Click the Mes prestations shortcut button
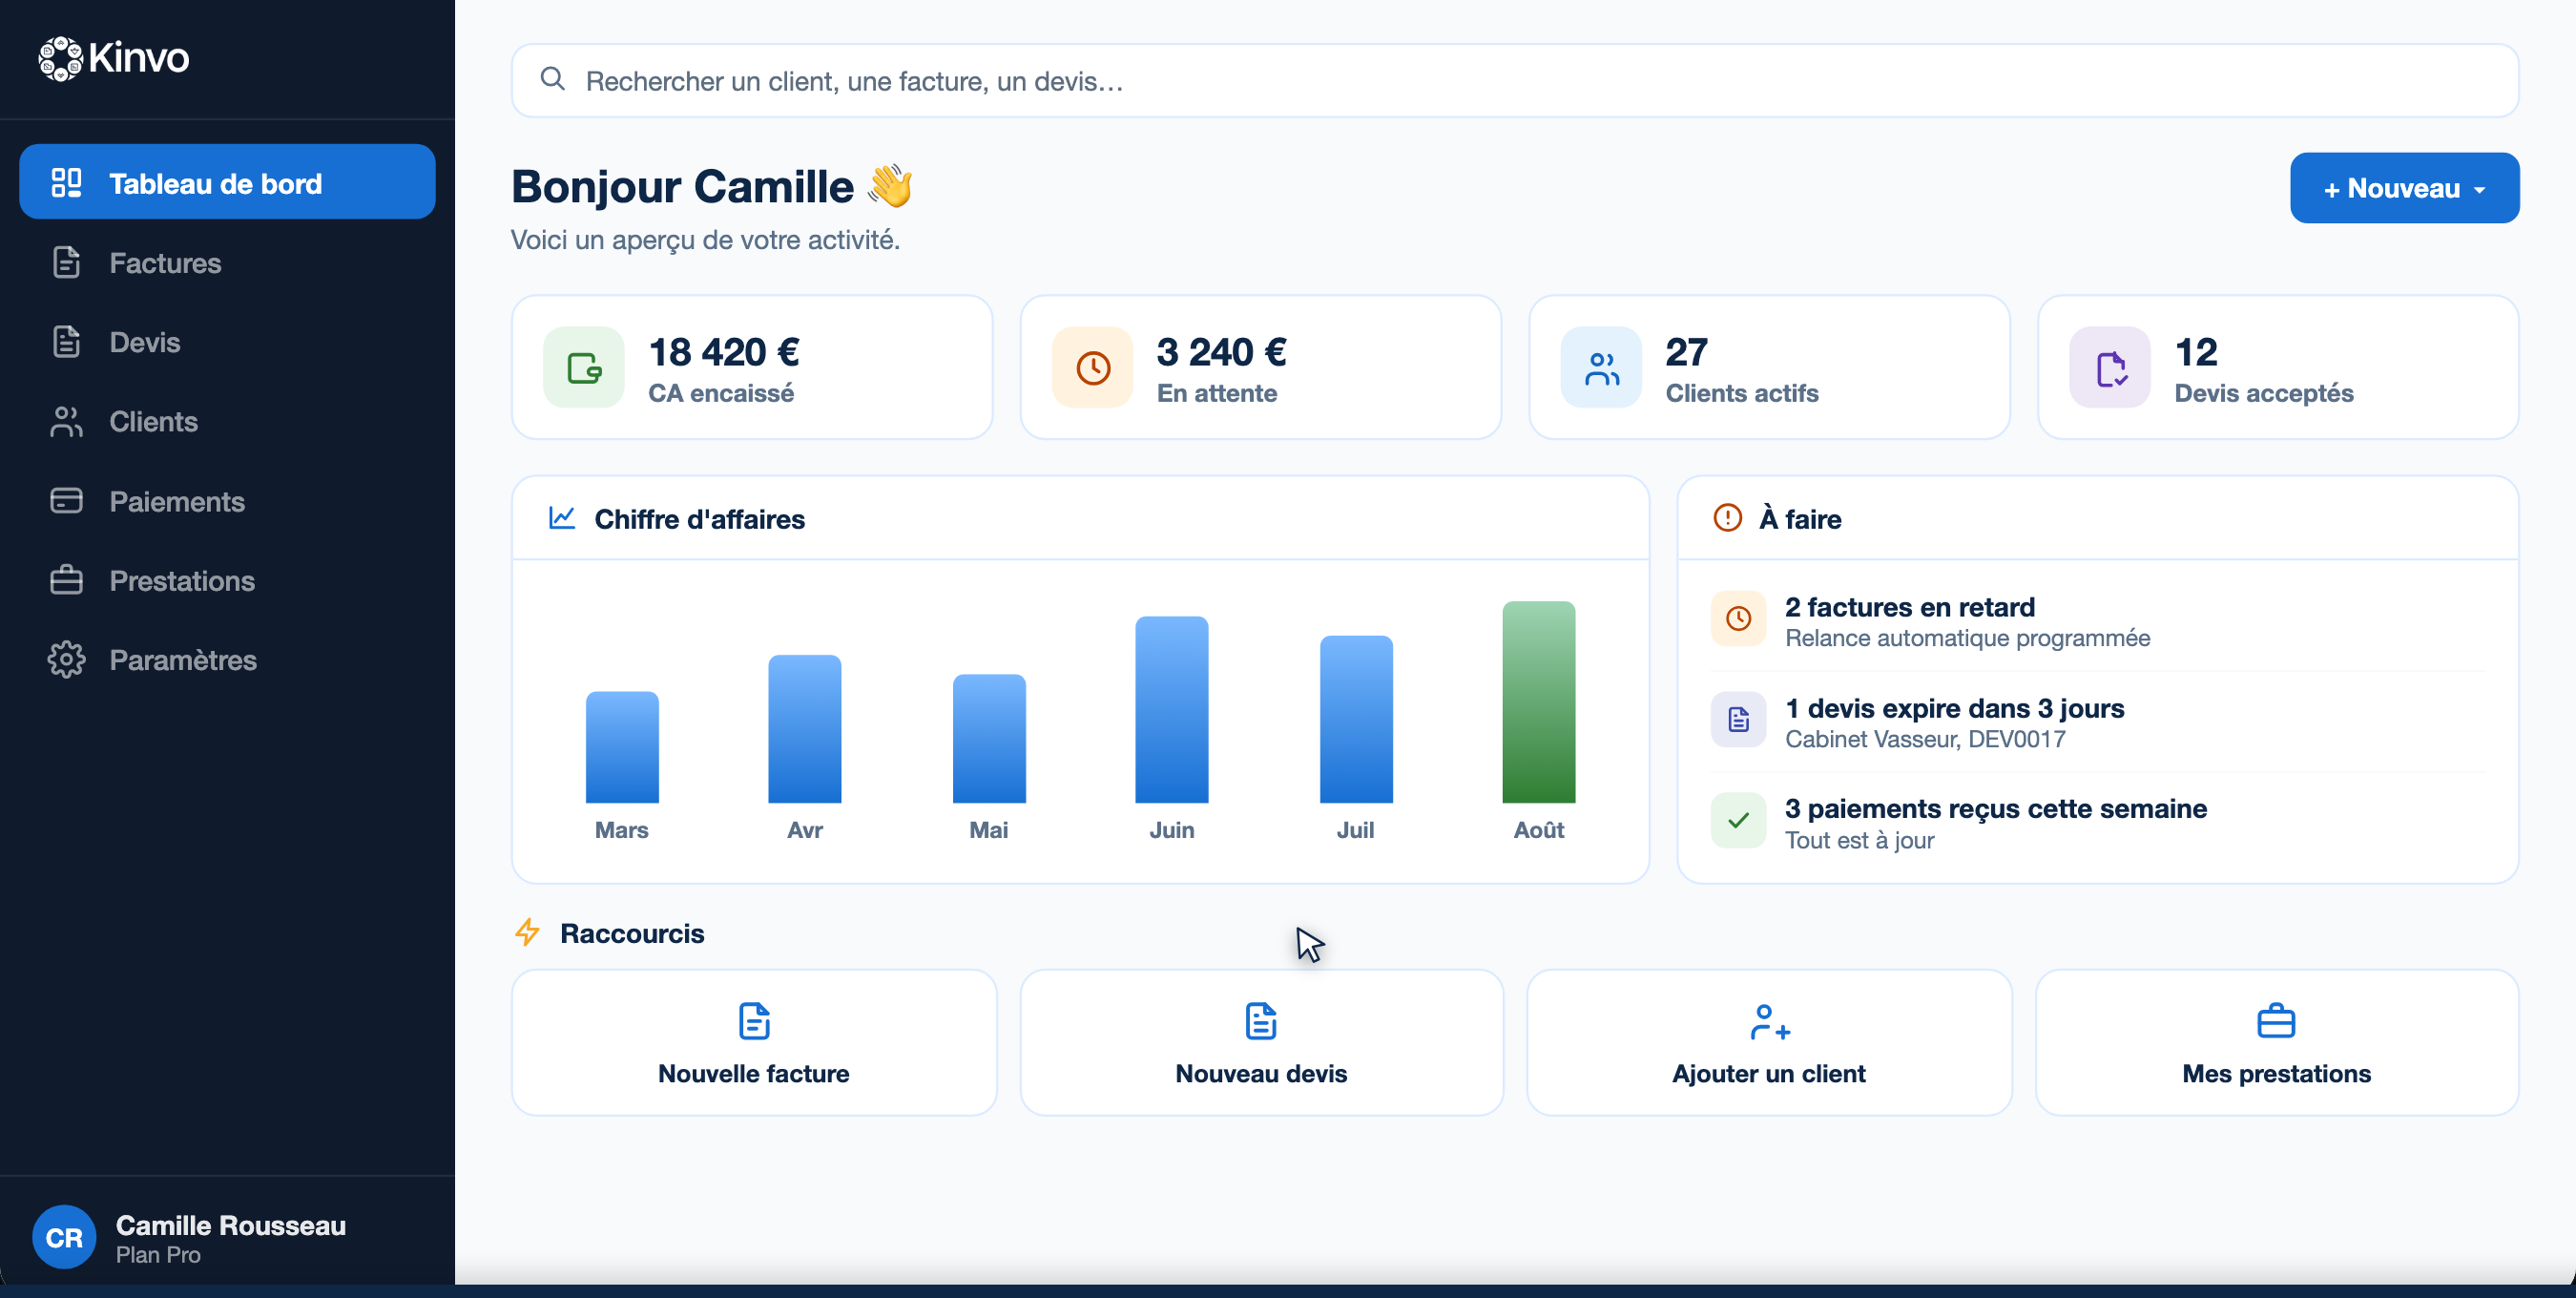This screenshot has height=1298, width=2576. coord(2277,1042)
